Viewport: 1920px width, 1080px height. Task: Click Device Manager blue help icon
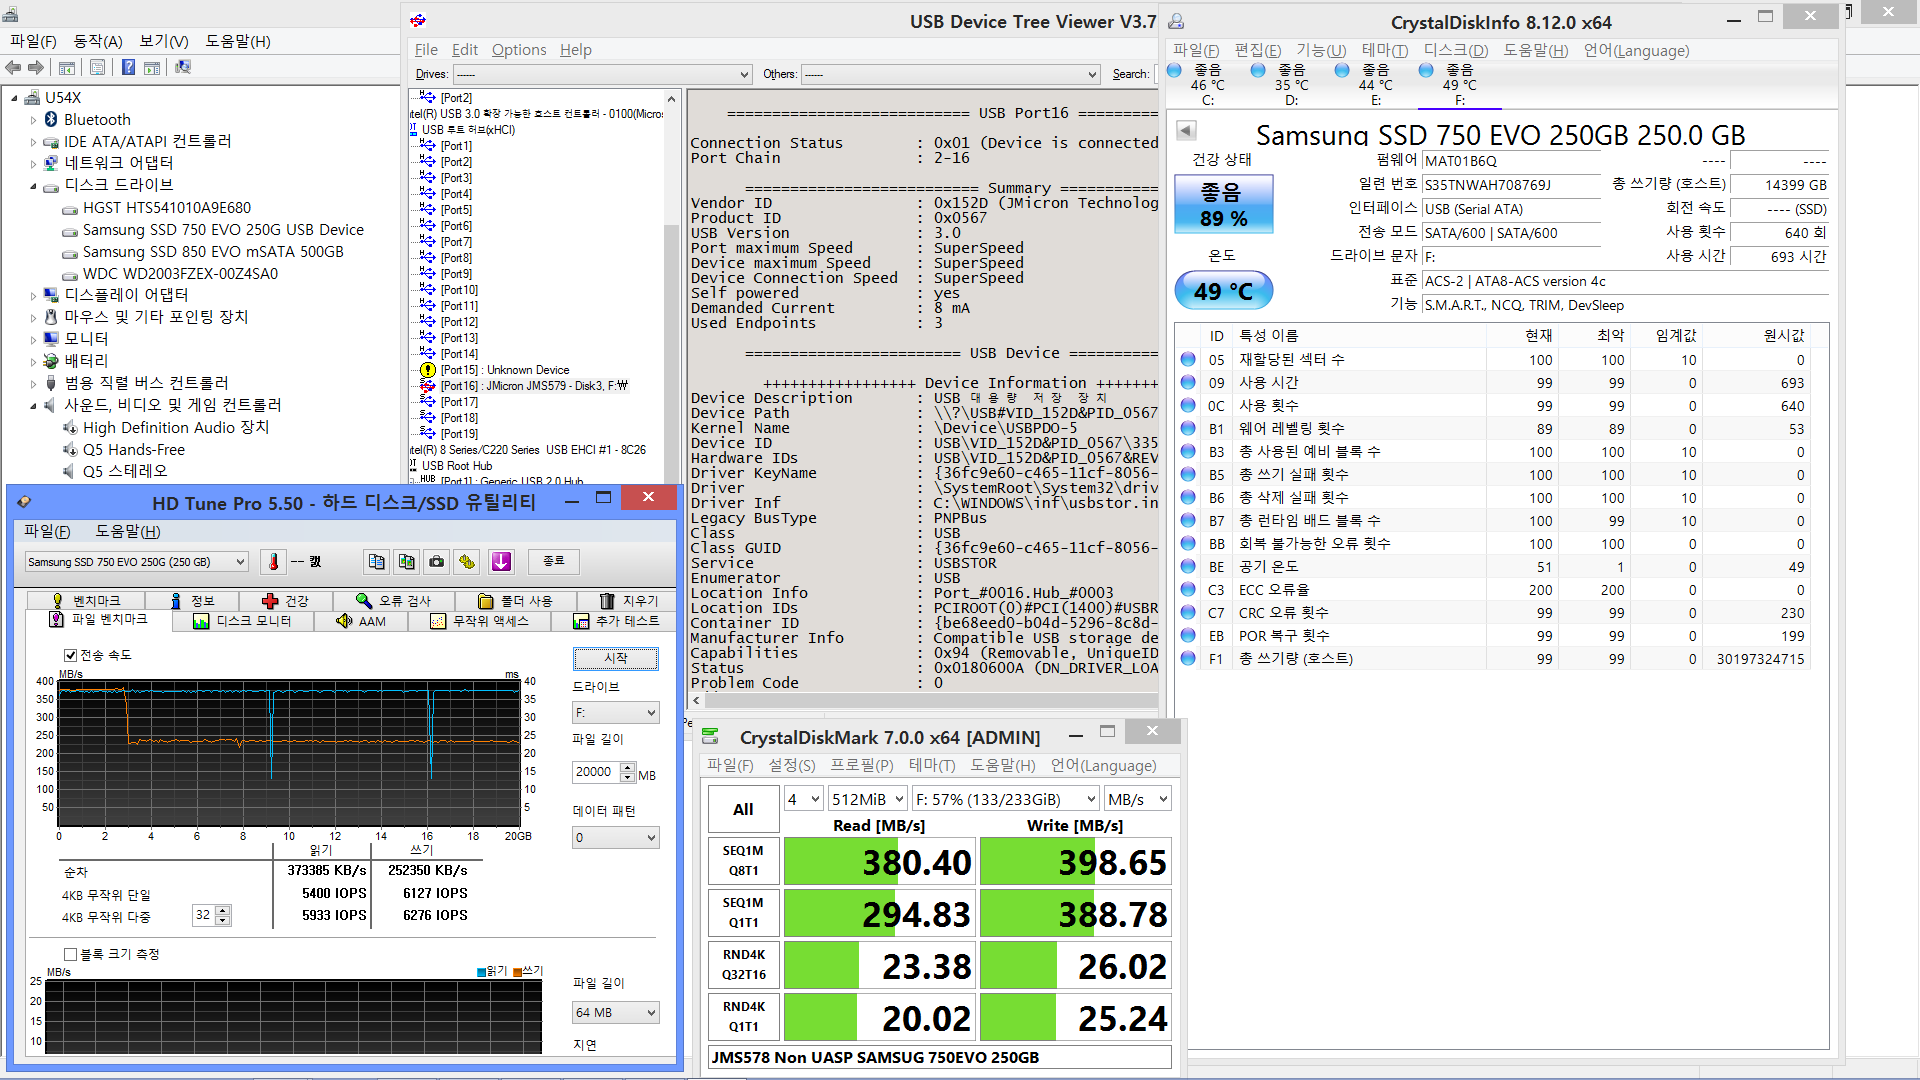click(128, 67)
